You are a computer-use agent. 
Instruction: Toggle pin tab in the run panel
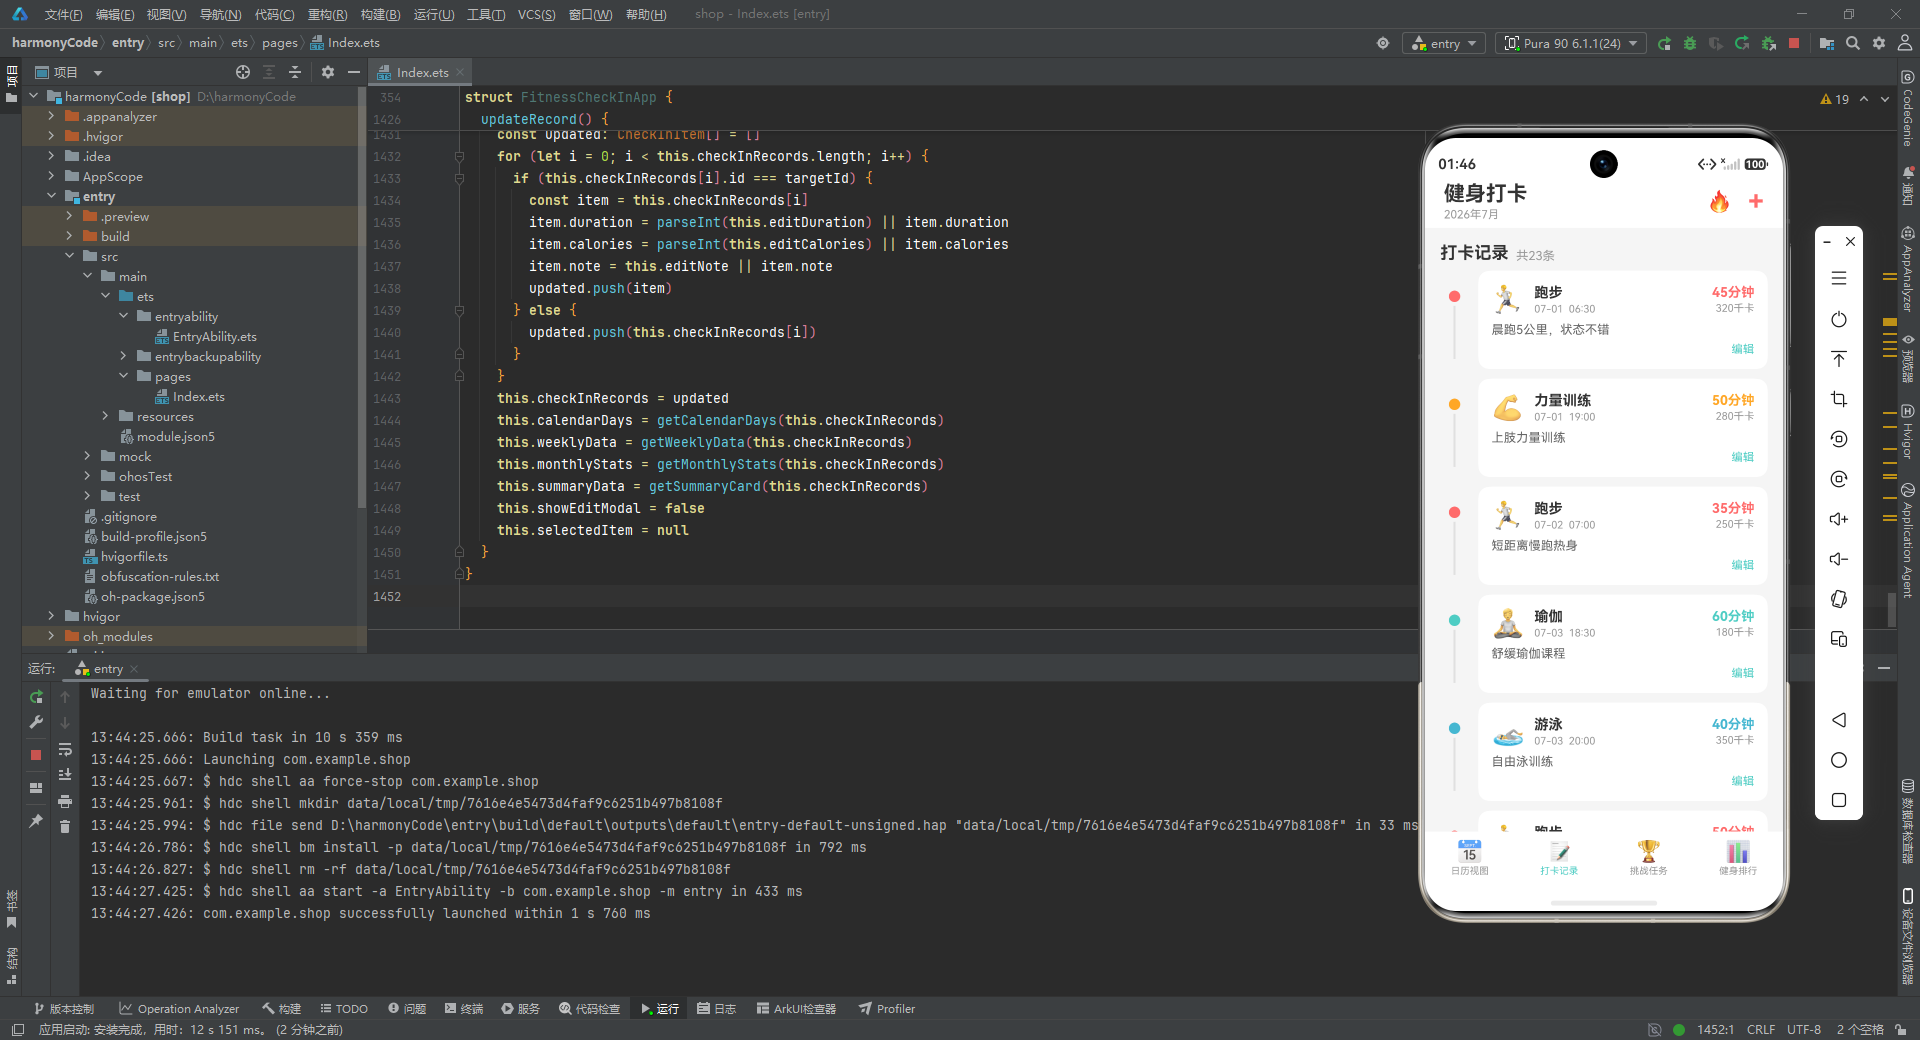coord(36,821)
